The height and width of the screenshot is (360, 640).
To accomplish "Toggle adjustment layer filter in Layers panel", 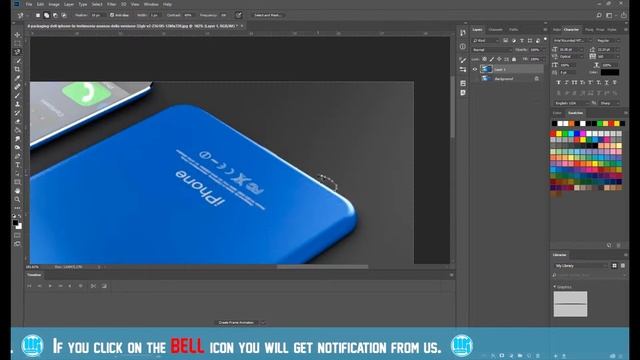I will 513,40.
